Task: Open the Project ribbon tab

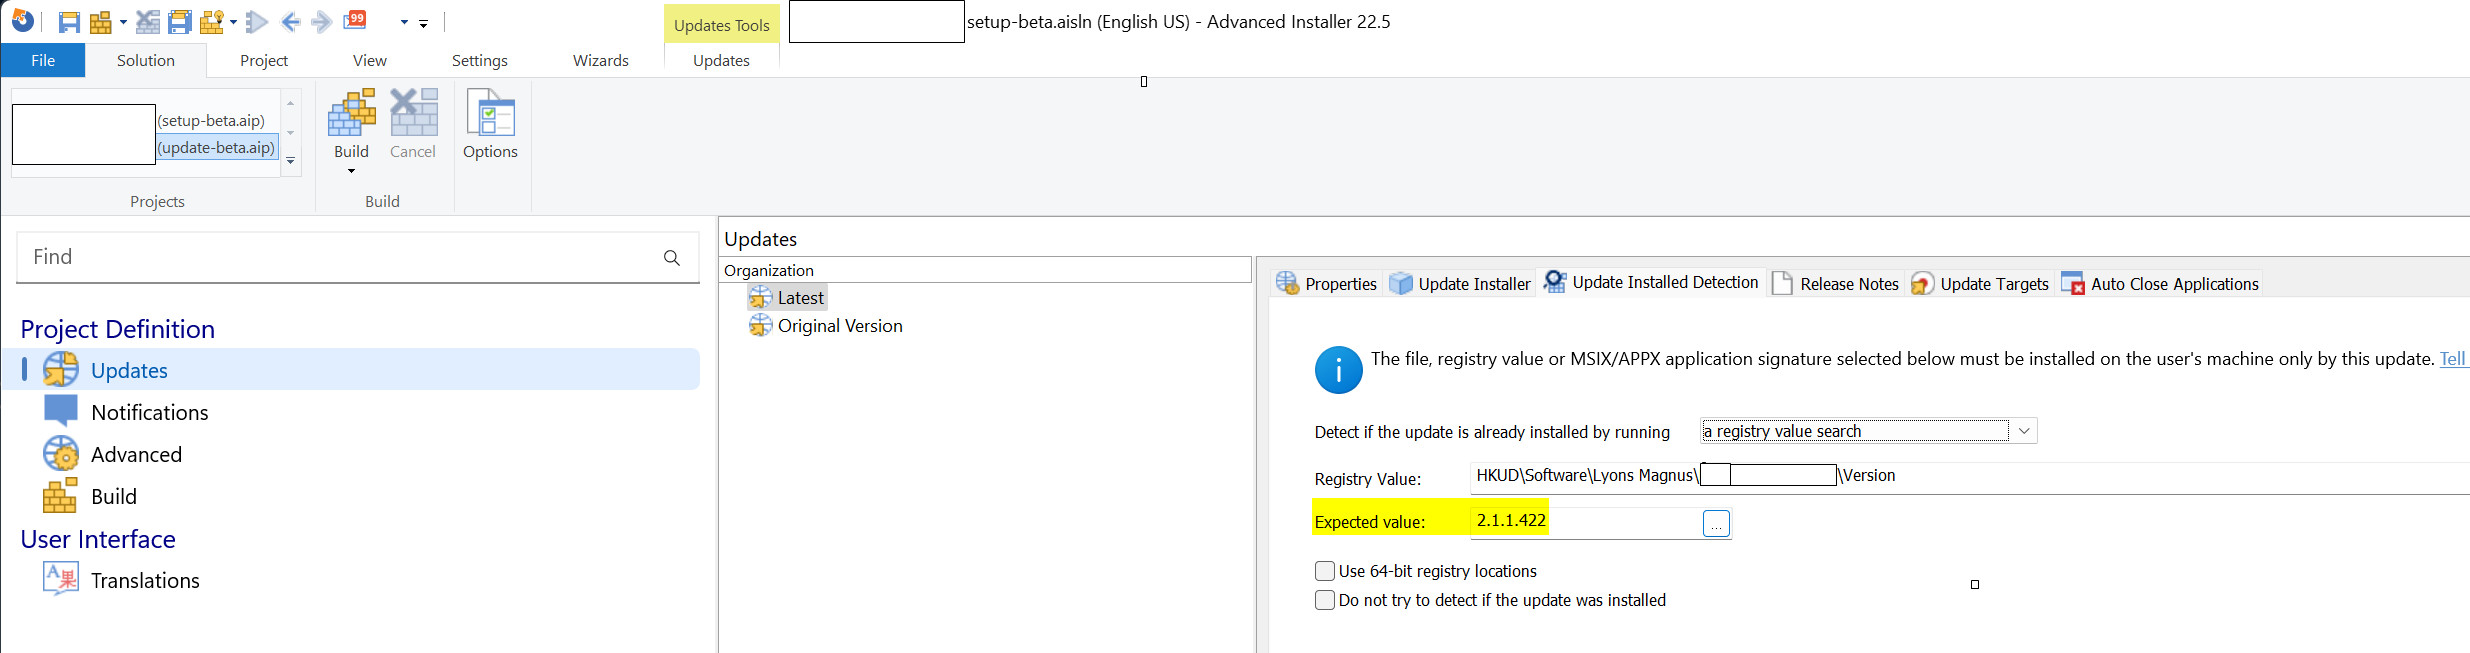Action: 263,61
